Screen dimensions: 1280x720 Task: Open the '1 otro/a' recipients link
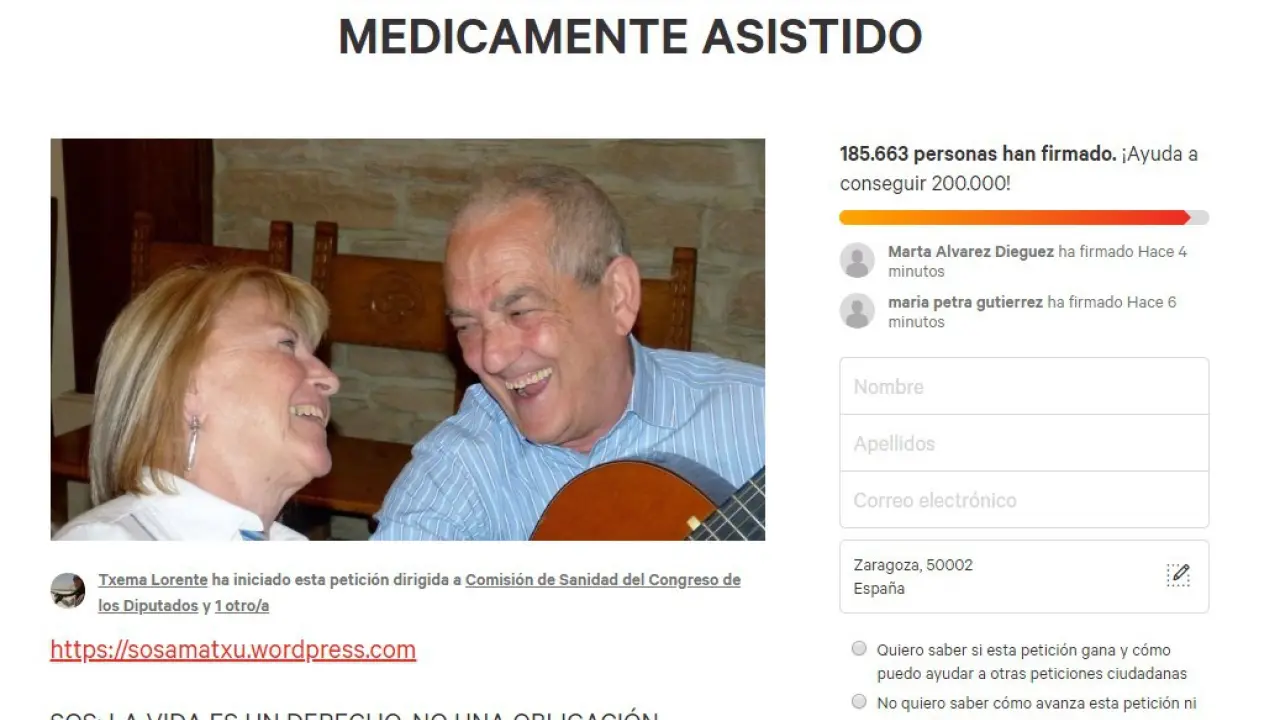(242, 606)
